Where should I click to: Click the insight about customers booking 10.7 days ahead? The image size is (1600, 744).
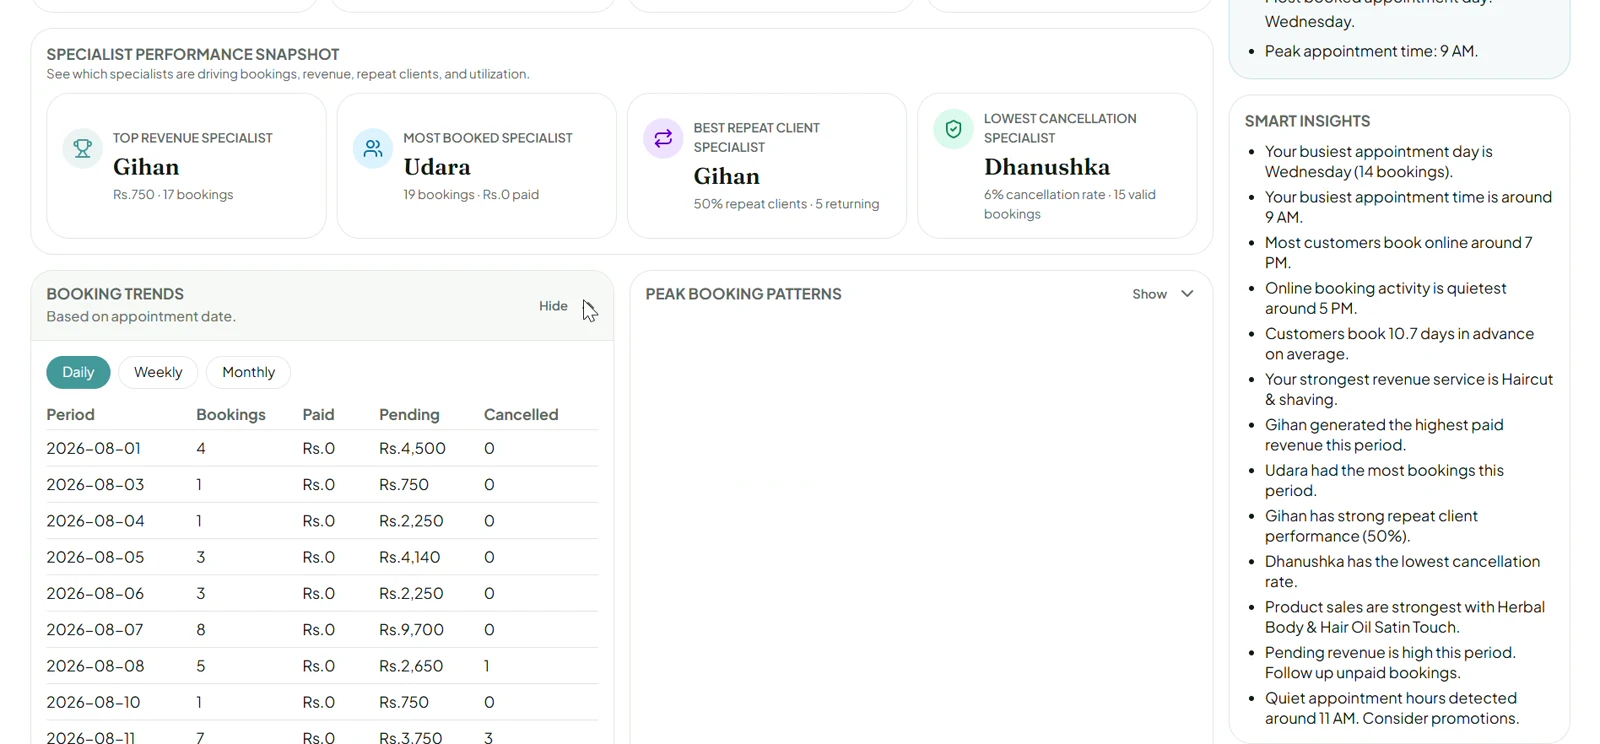(1399, 344)
